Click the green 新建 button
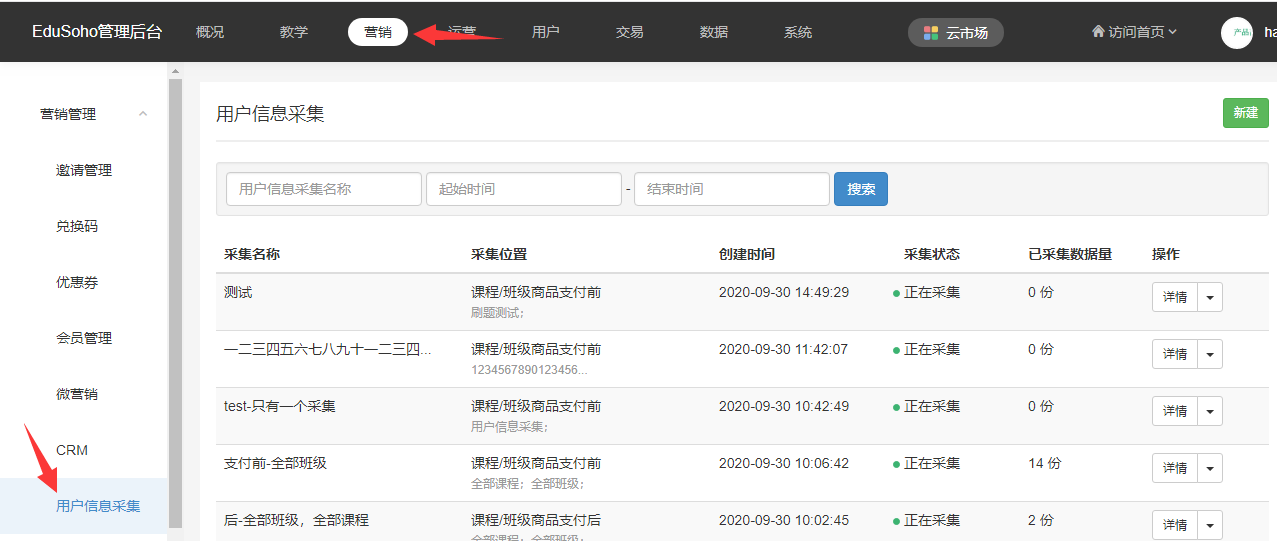 [1245, 113]
